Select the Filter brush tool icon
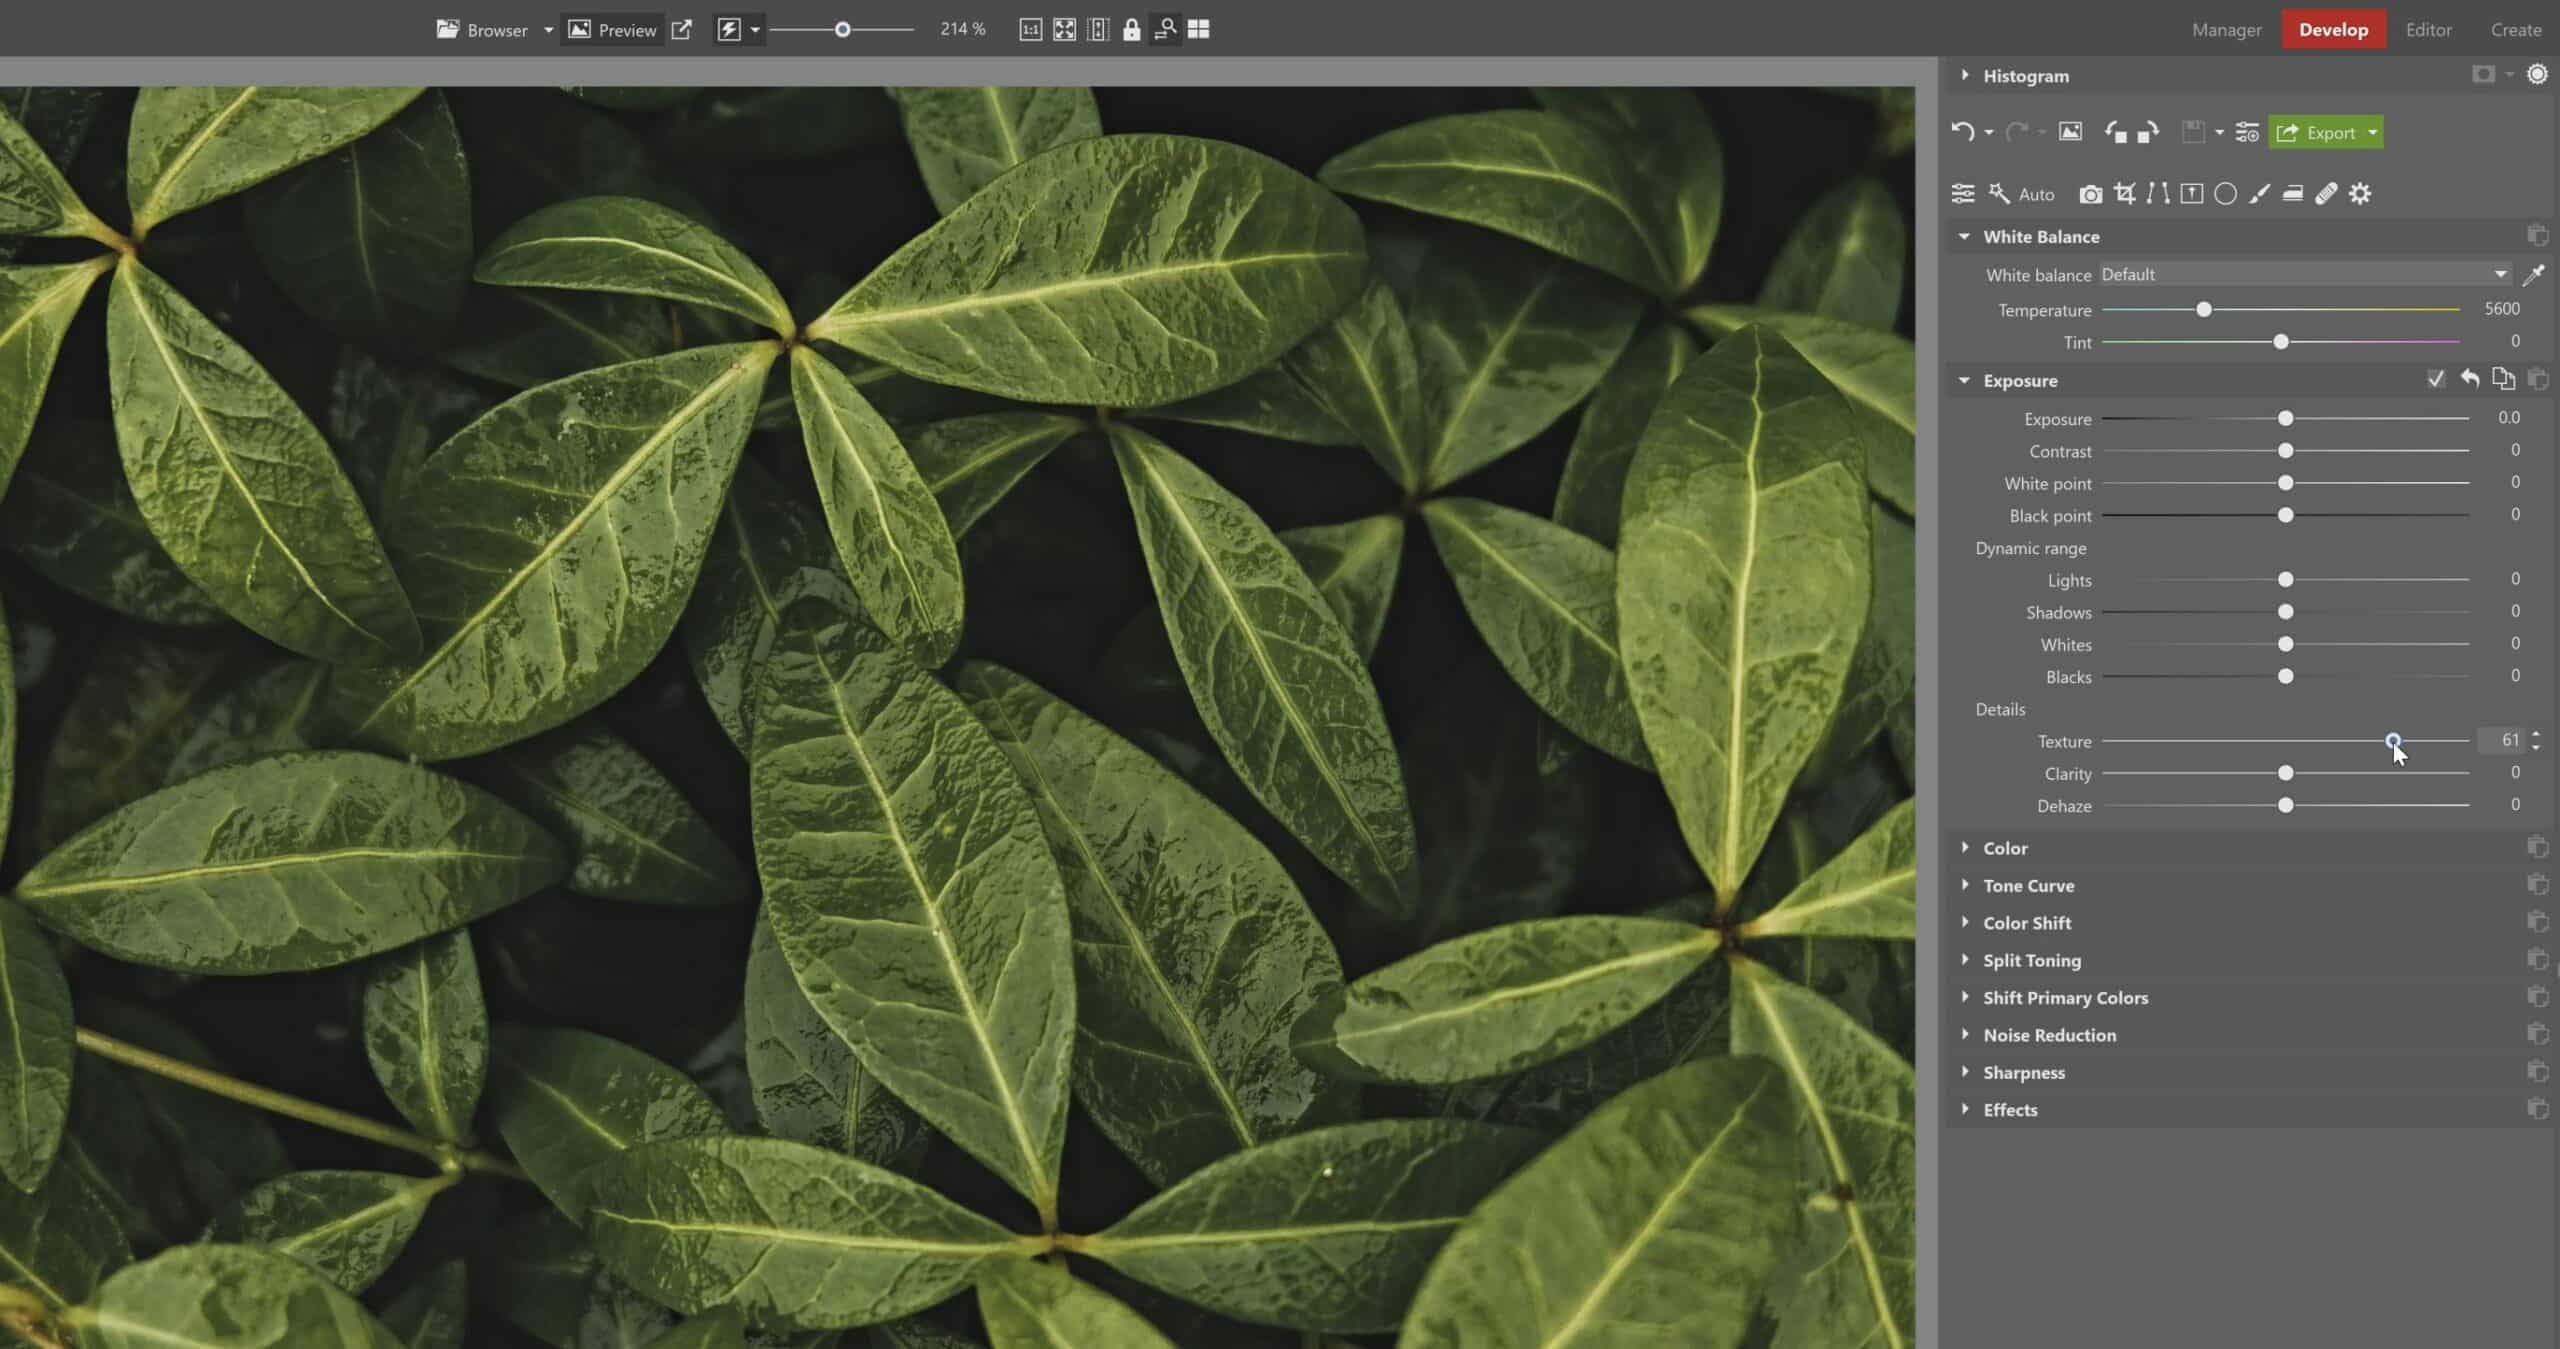 [2259, 194]
